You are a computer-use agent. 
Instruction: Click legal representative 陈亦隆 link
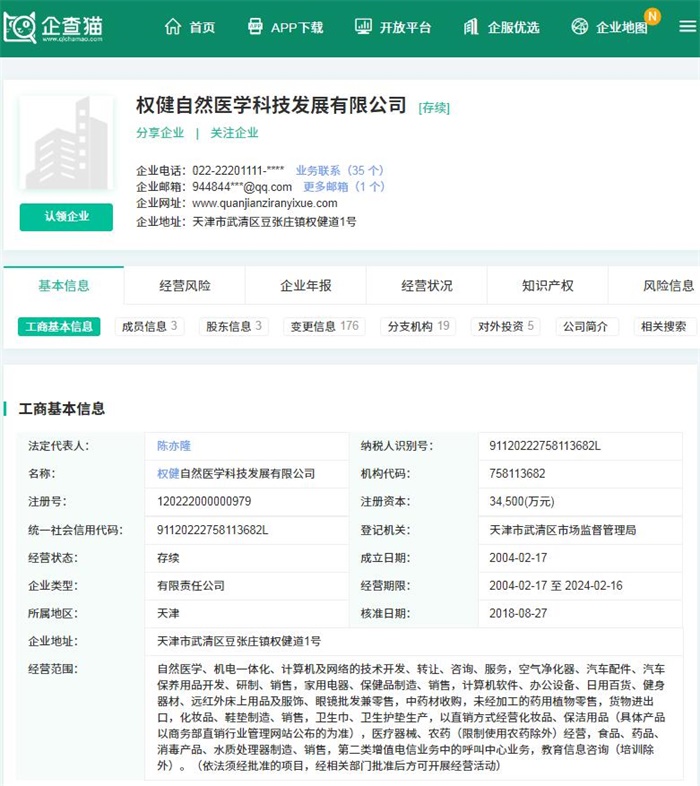pyautogui.click(x=174, y=446)
